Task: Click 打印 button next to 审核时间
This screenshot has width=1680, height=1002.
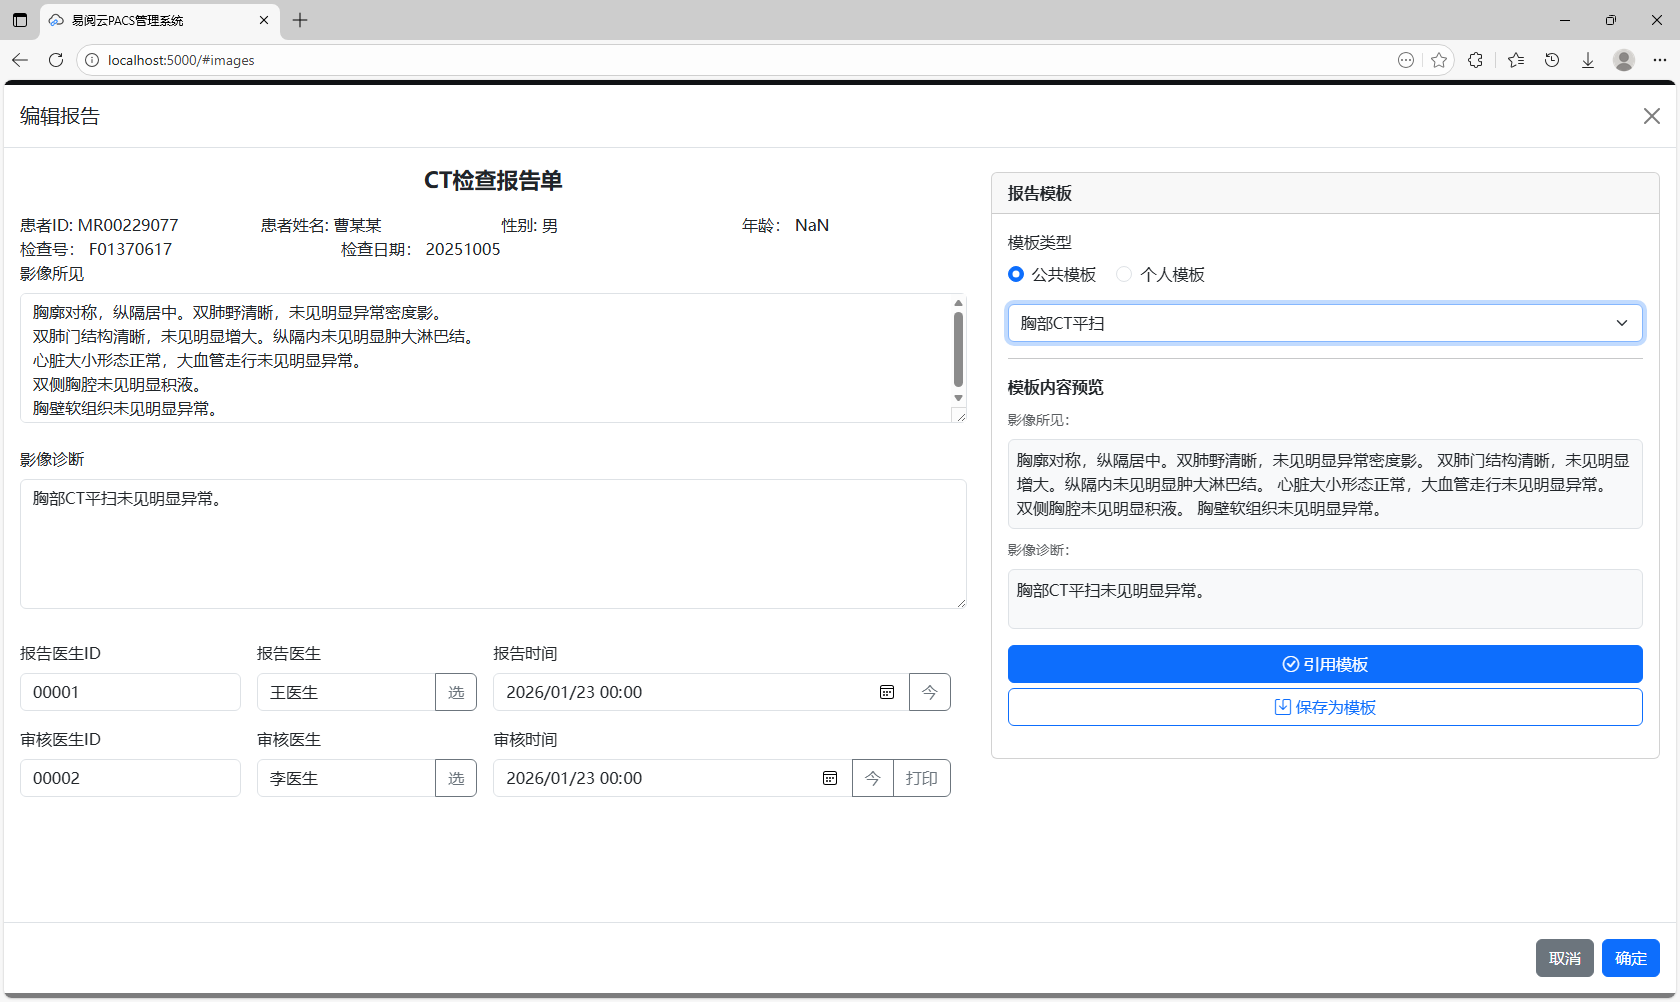Action: click(921, 778)
